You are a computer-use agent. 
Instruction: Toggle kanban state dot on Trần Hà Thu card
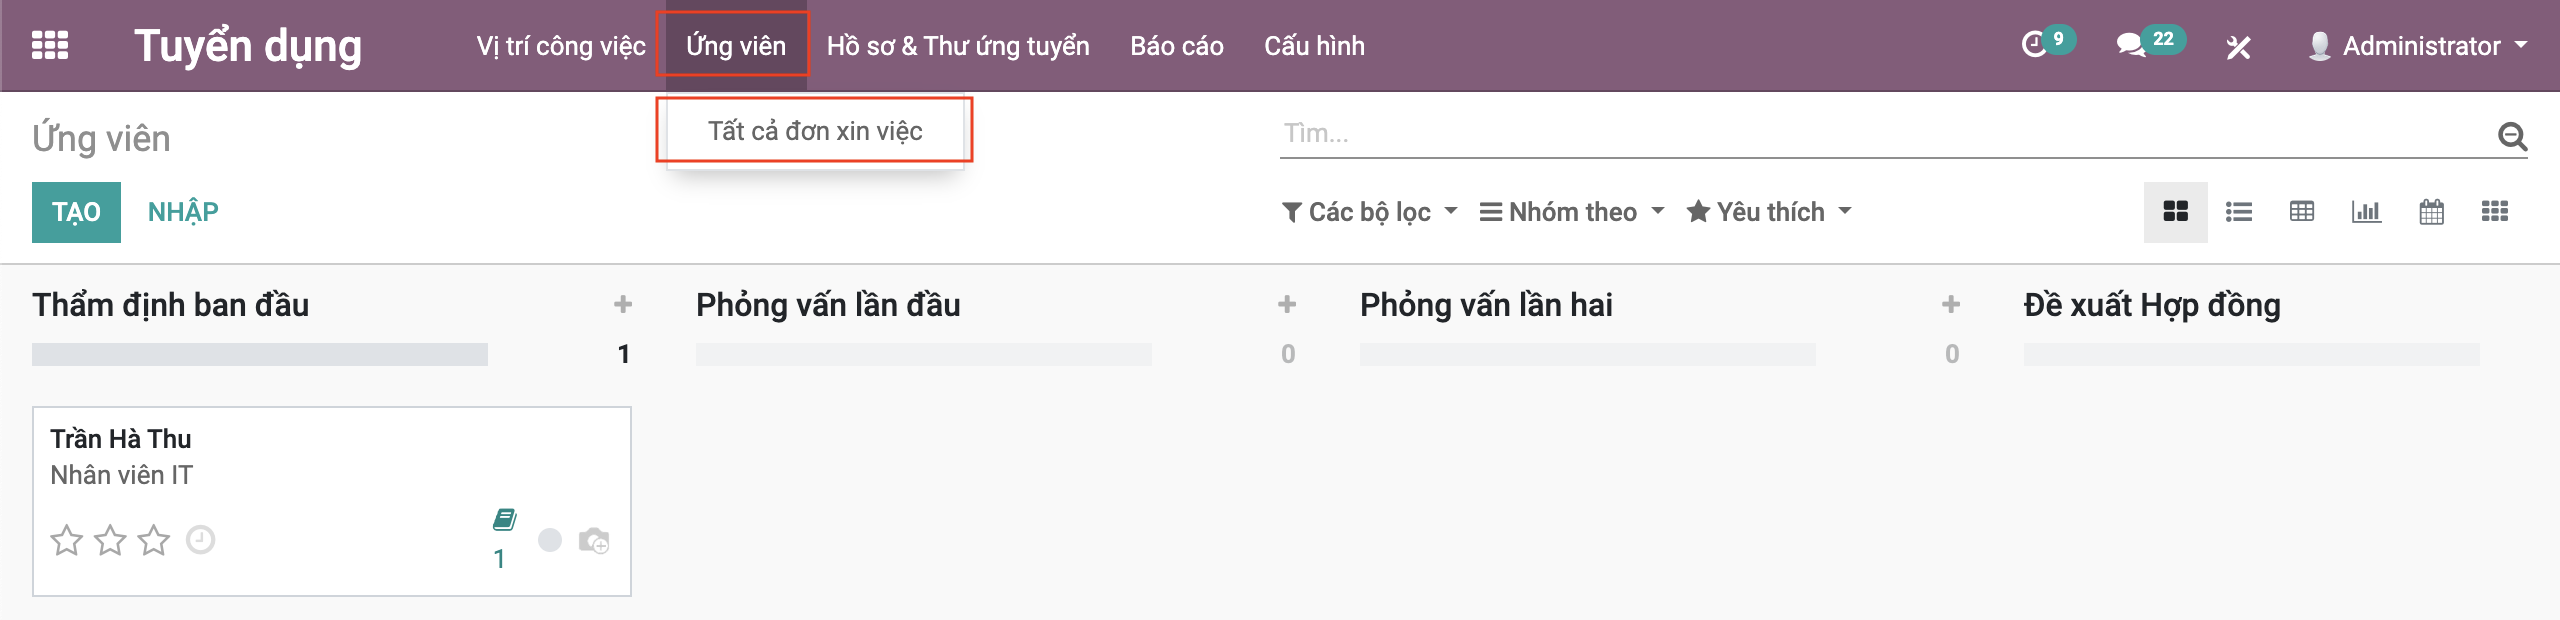(550, 540)
